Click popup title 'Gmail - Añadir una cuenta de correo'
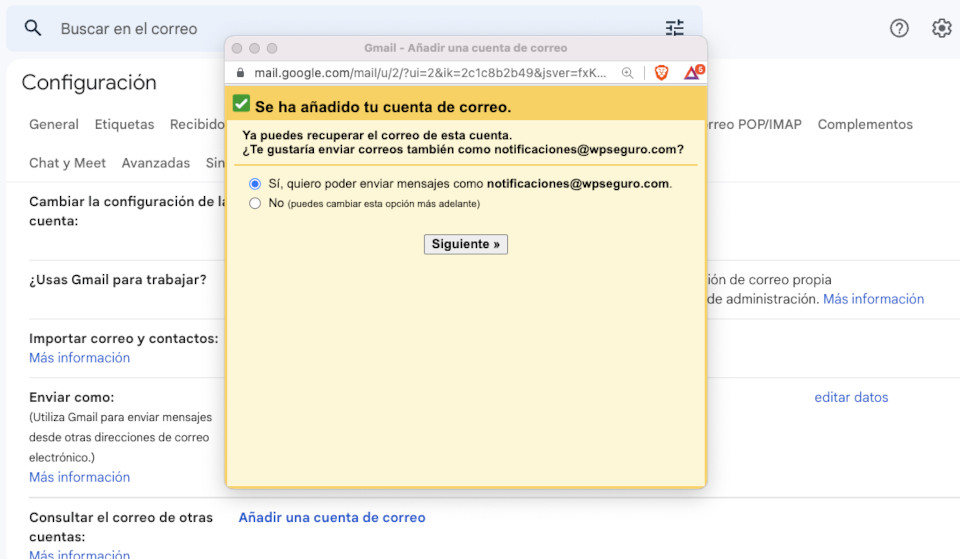The image size is (960, 559). pyautogui.click(x=465, y=48)
